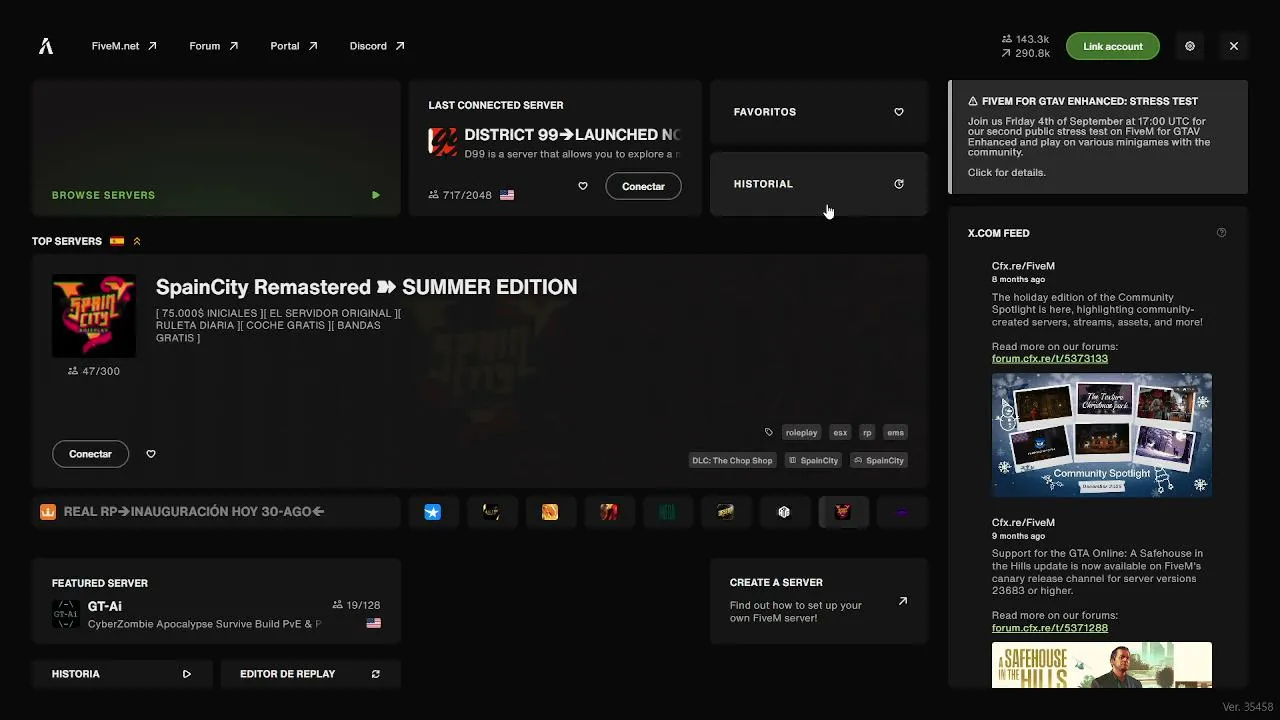Click the GT-Ai featured server icon

(65, 614)
